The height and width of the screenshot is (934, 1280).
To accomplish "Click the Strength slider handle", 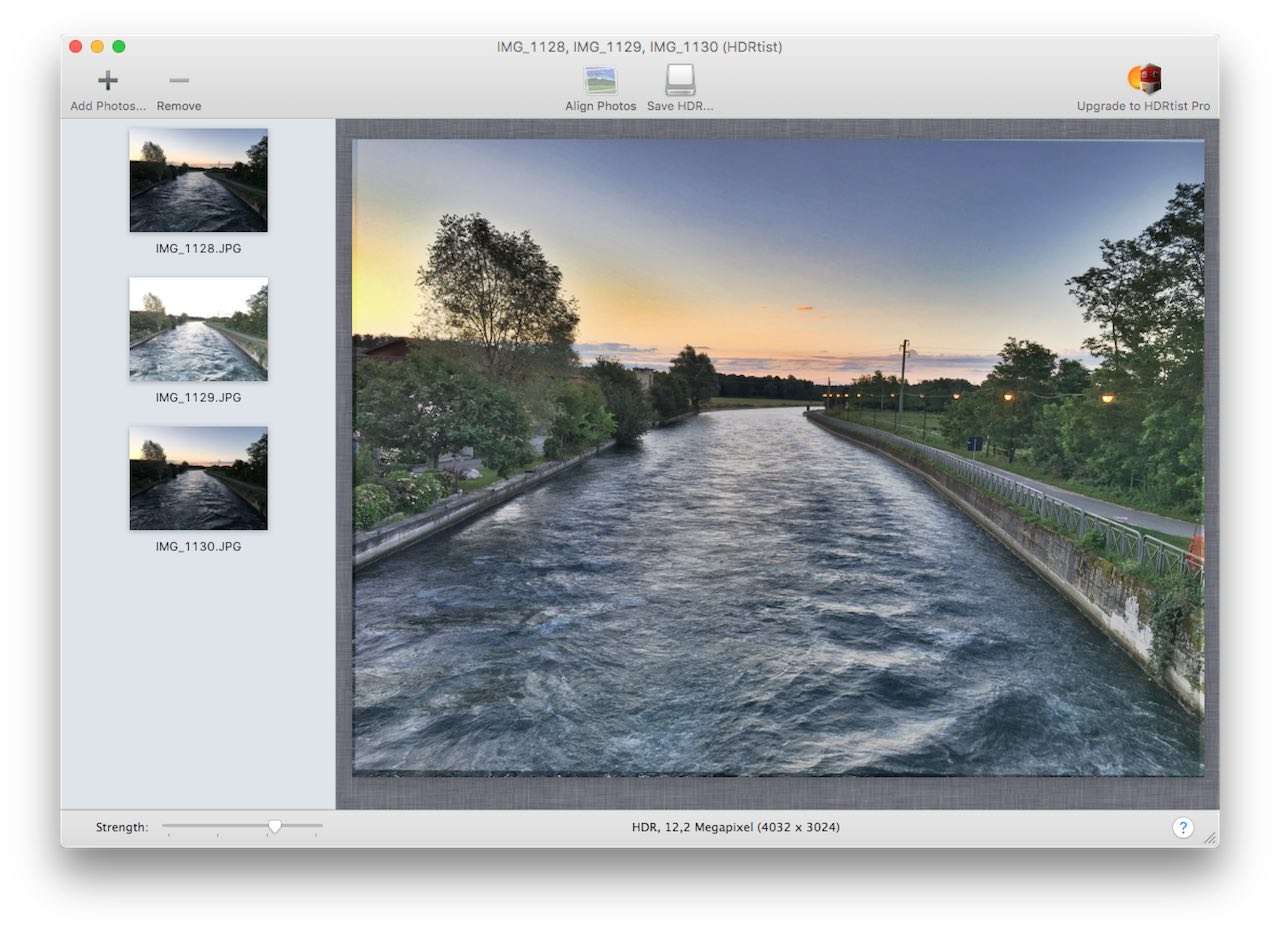I will click(274, 827).
